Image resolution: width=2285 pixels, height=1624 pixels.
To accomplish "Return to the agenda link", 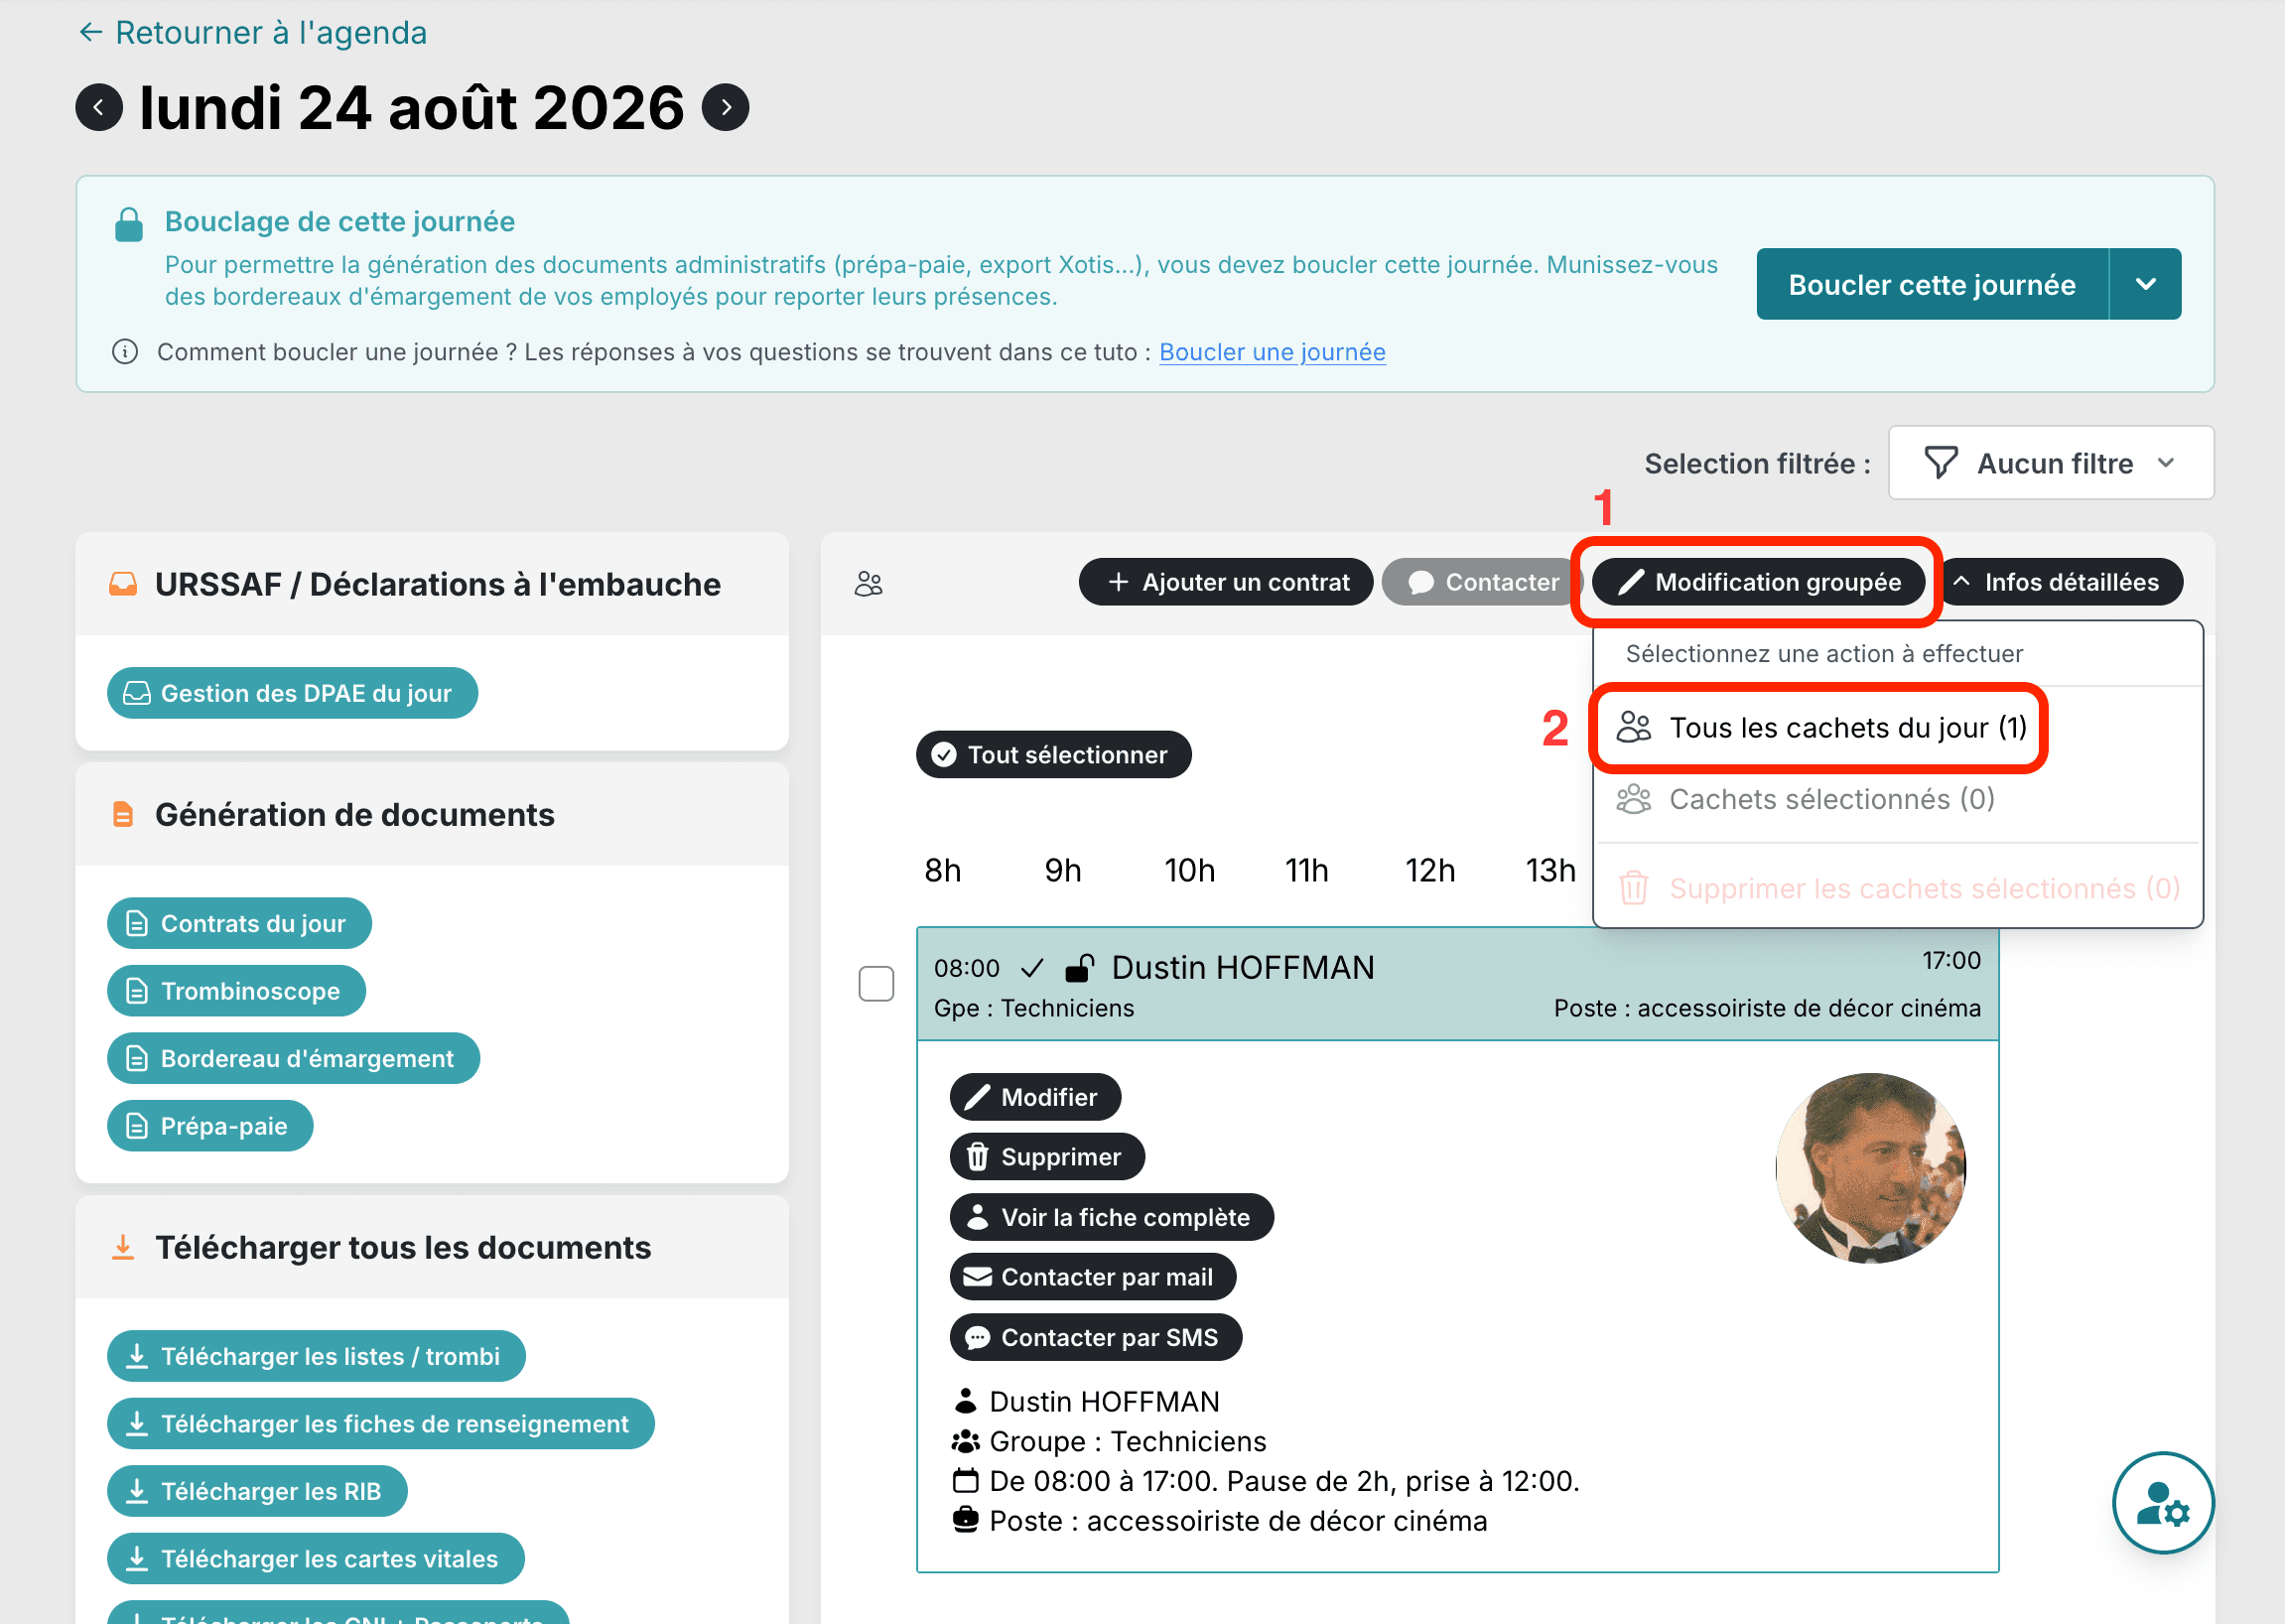I will tap(252, 33).
